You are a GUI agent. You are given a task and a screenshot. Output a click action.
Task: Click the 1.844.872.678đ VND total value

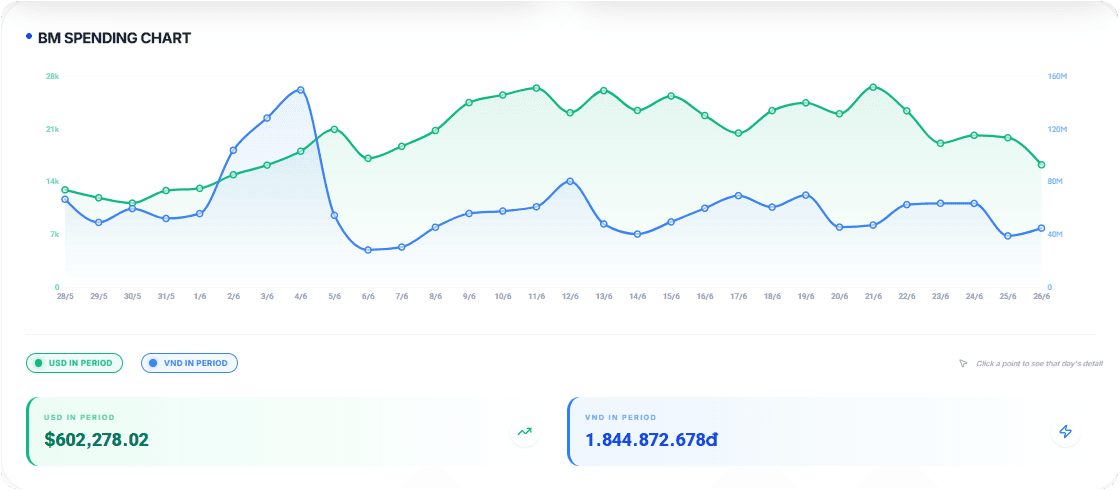tap(651, 440)
